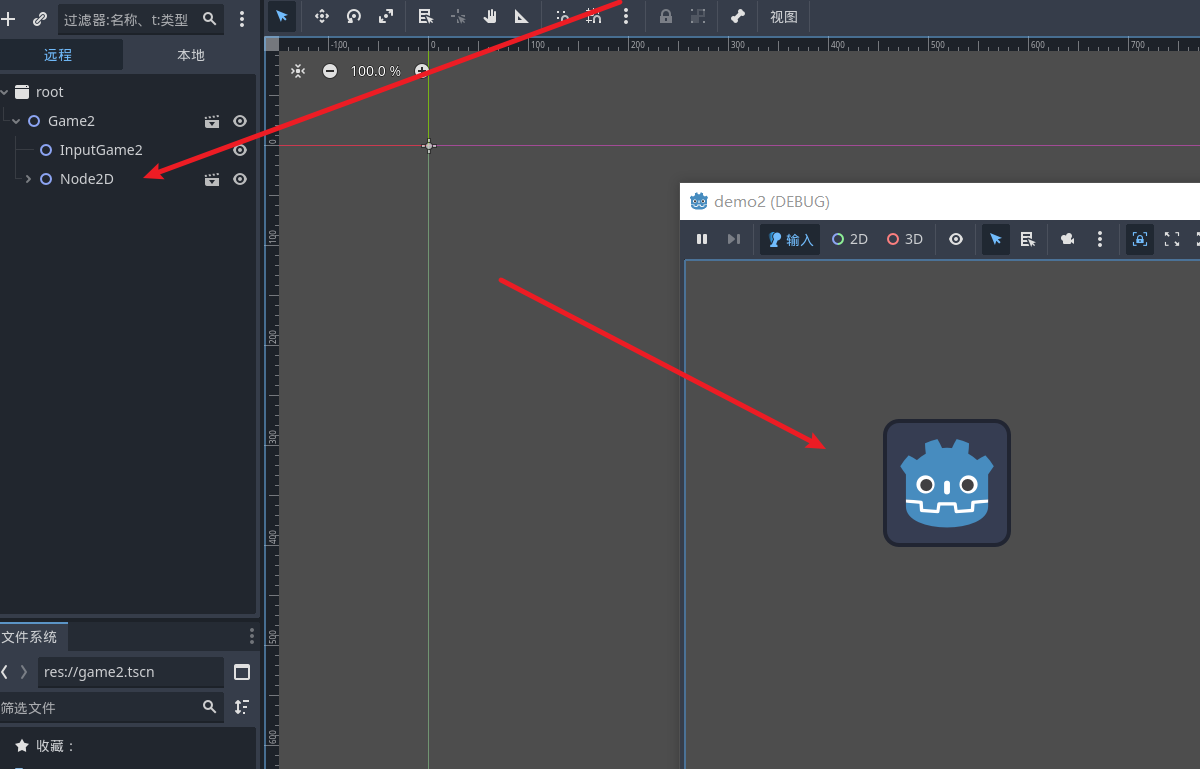Toggle camera override in demo2 toolbar

pos(1068,239)
